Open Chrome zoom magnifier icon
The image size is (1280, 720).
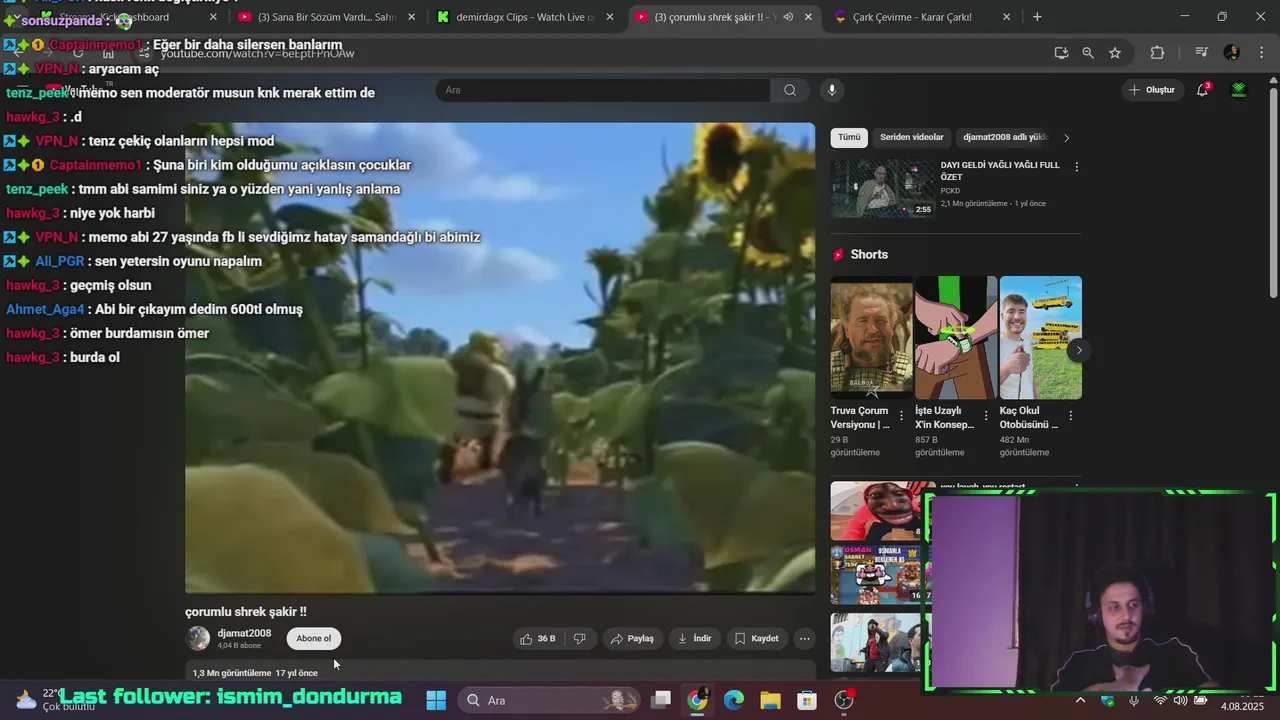(1088, 53)
